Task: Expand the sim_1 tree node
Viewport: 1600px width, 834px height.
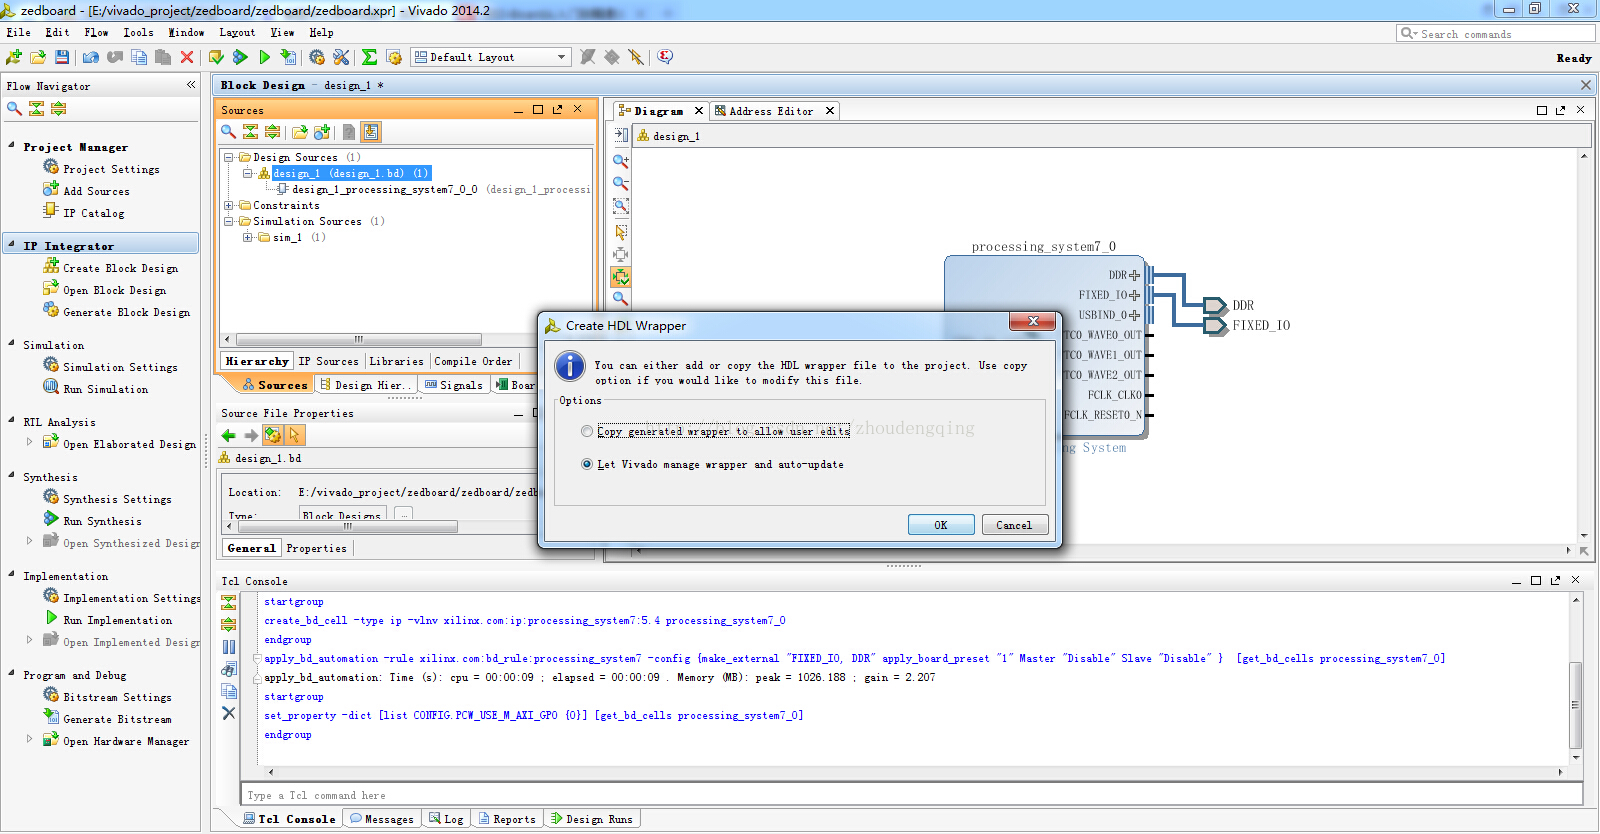Action: [248, 237]
